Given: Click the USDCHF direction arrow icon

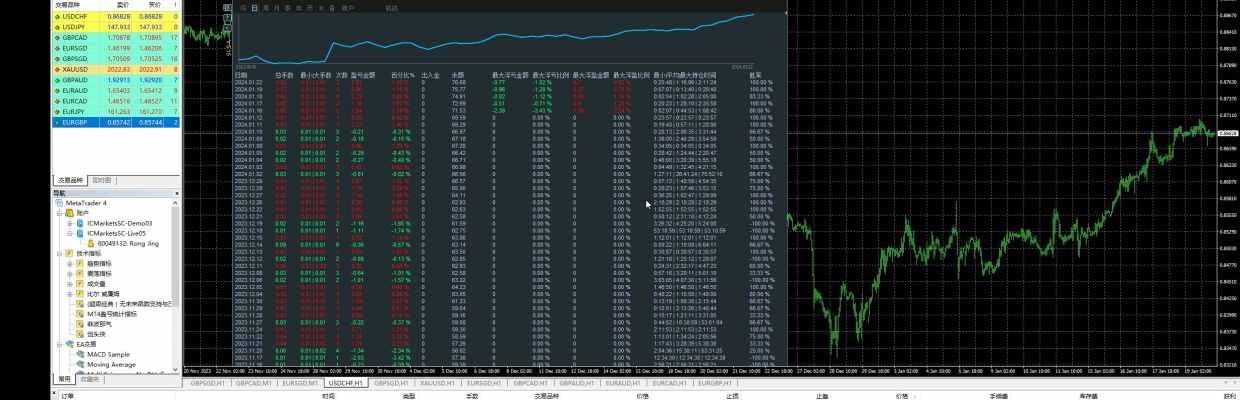Looking at the screenshot, I should pyautogui.click(x=58, y=17).
